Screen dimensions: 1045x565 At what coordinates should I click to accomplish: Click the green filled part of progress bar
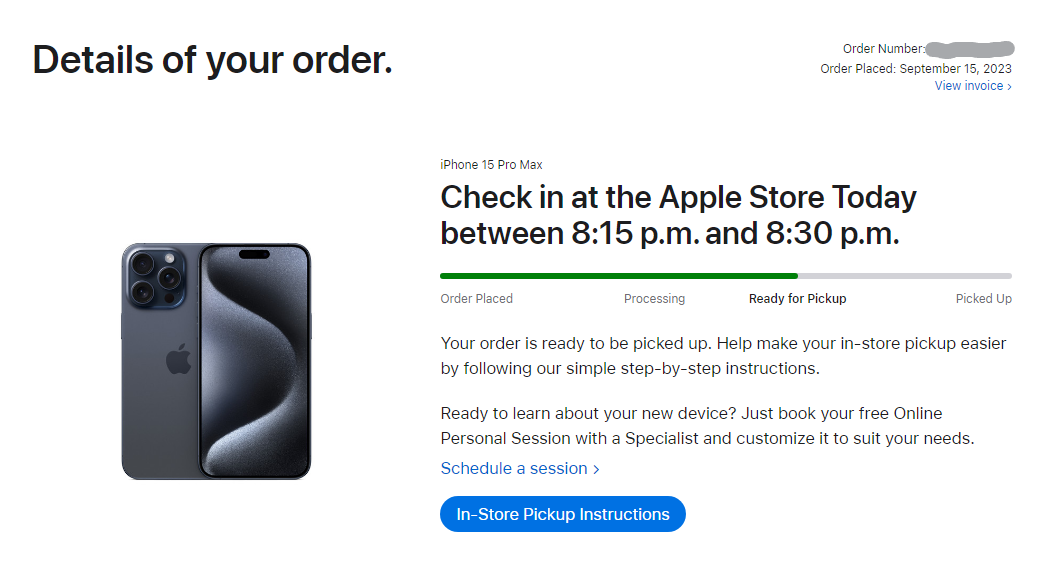pos(618,276)
